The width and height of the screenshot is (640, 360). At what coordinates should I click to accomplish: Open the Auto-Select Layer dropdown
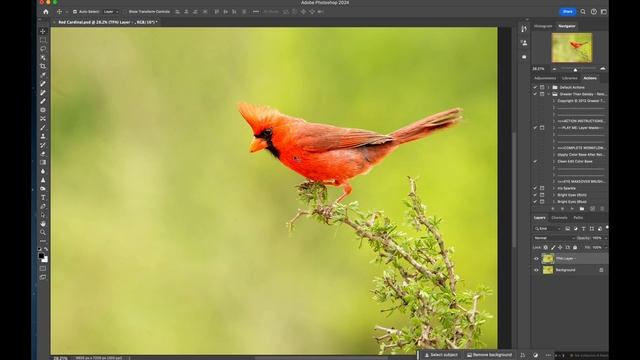[111, 12]
